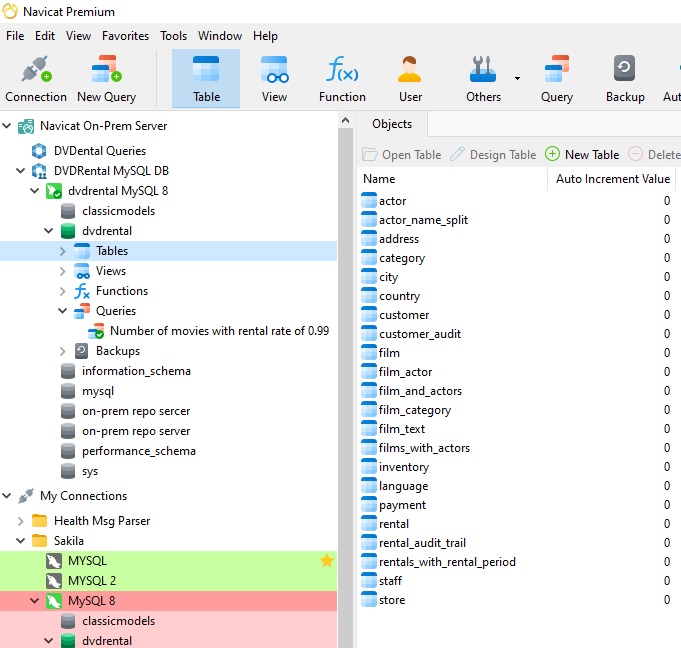The image size is (681, 648).
Task: Select the DVDRental MySQL DB project icon
Action: 39,171
